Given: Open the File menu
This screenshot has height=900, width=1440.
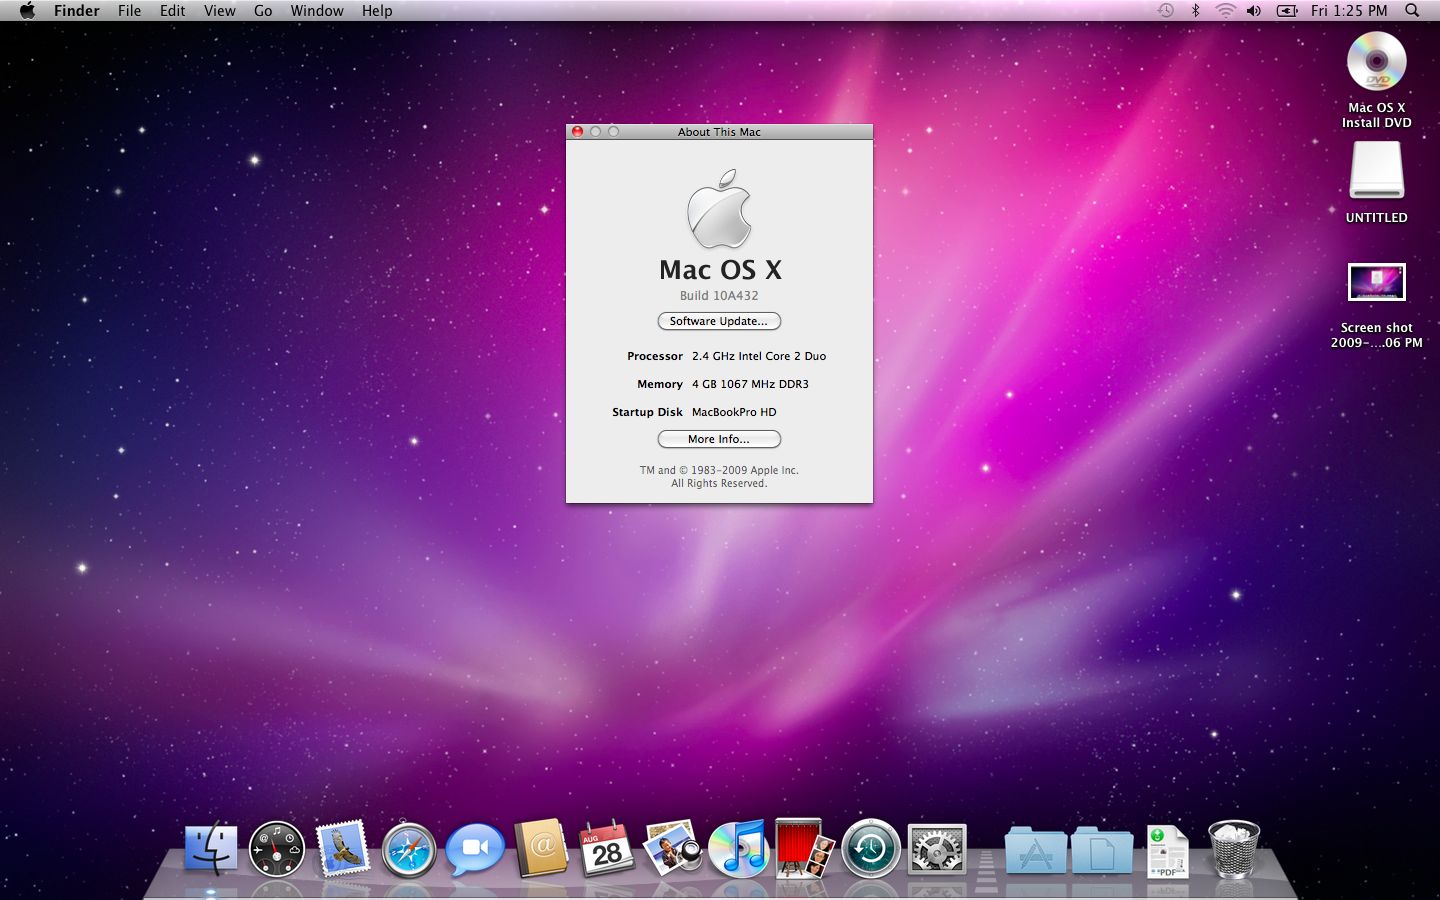Looking at the screenshot, I should tap(129, 11).
